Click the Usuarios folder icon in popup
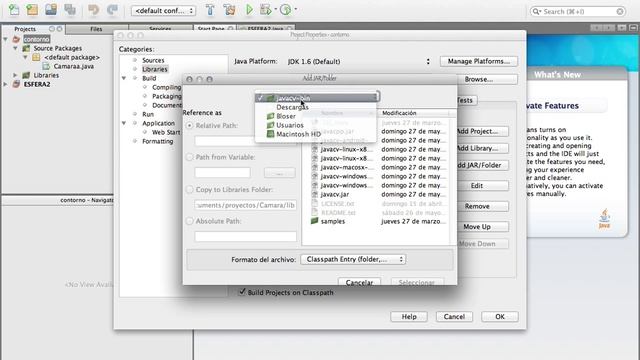The image size is (640, 360). point(270,125)
